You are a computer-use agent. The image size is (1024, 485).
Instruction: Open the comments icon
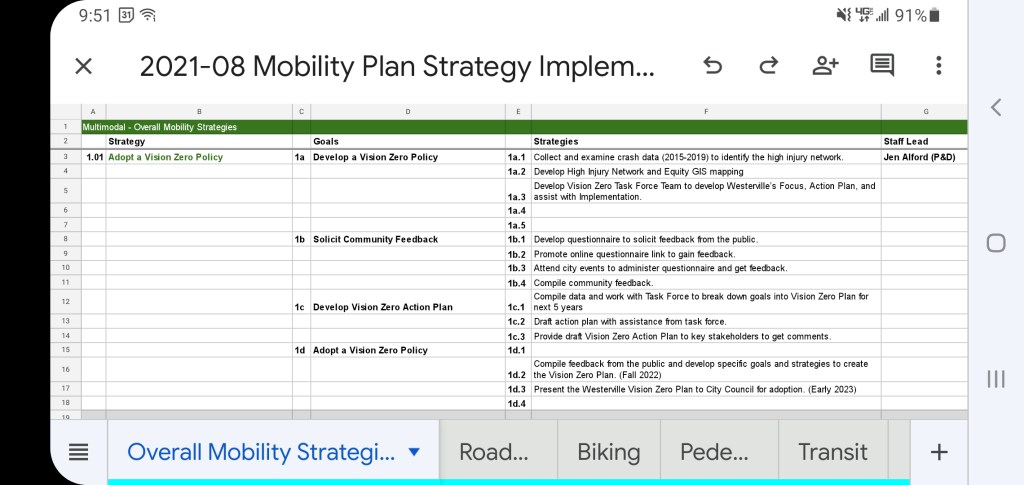click(882, 66)
